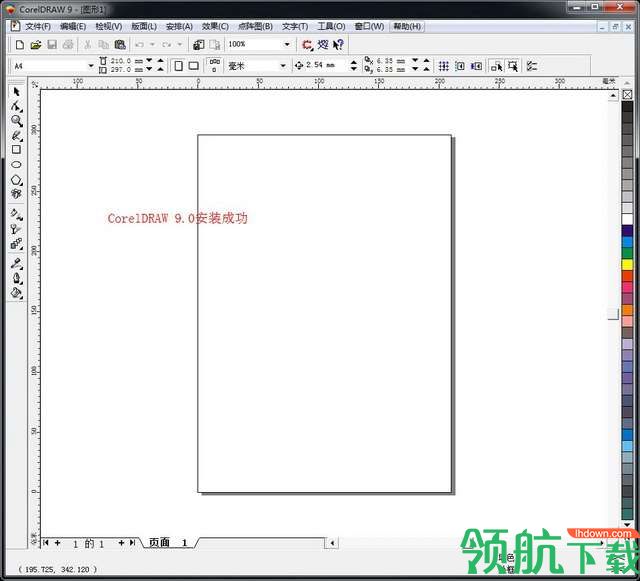This screenshot has height=581, width=640.
Task: Activate the Zoom magnifier tool
Action: coord(16,121)
